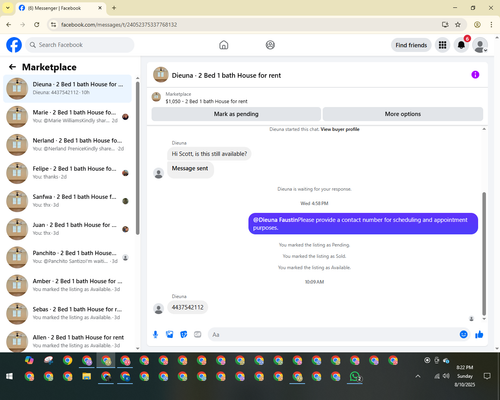
Task: Open the View buyer profile link
Action: click(340, 129)
